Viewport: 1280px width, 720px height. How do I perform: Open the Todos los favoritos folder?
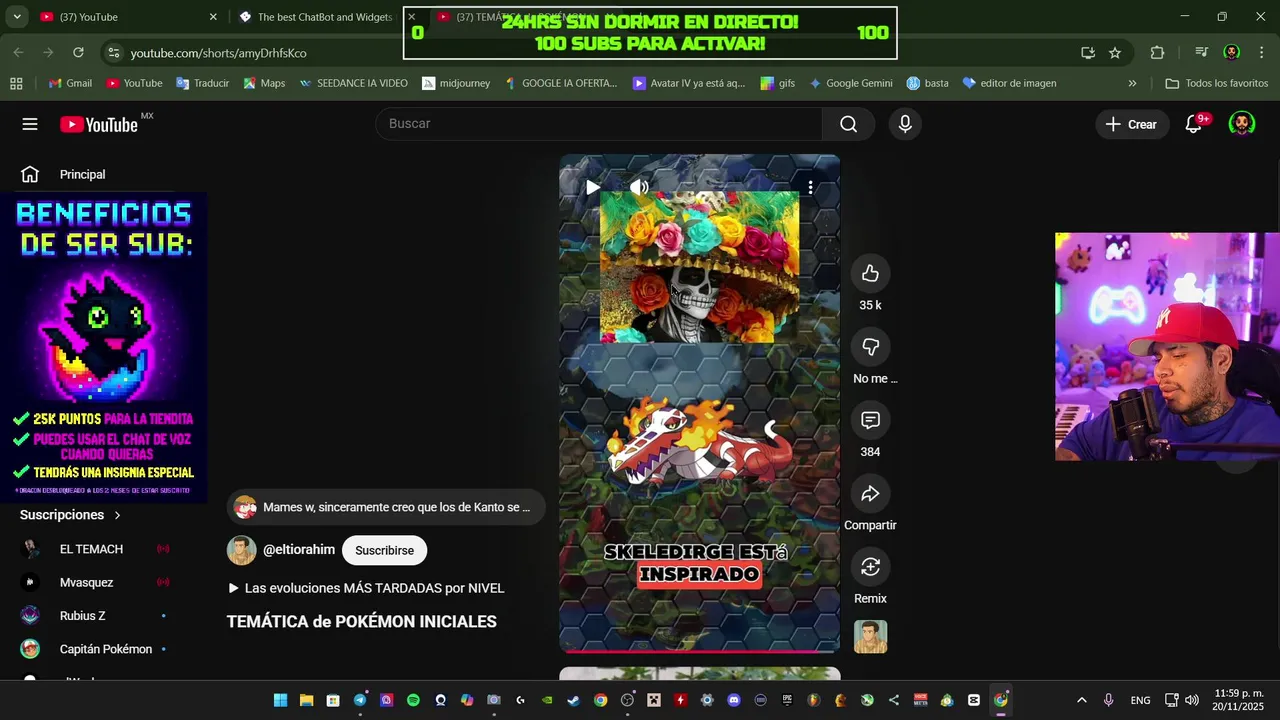pyautogui.click(x=1216, y=84)
